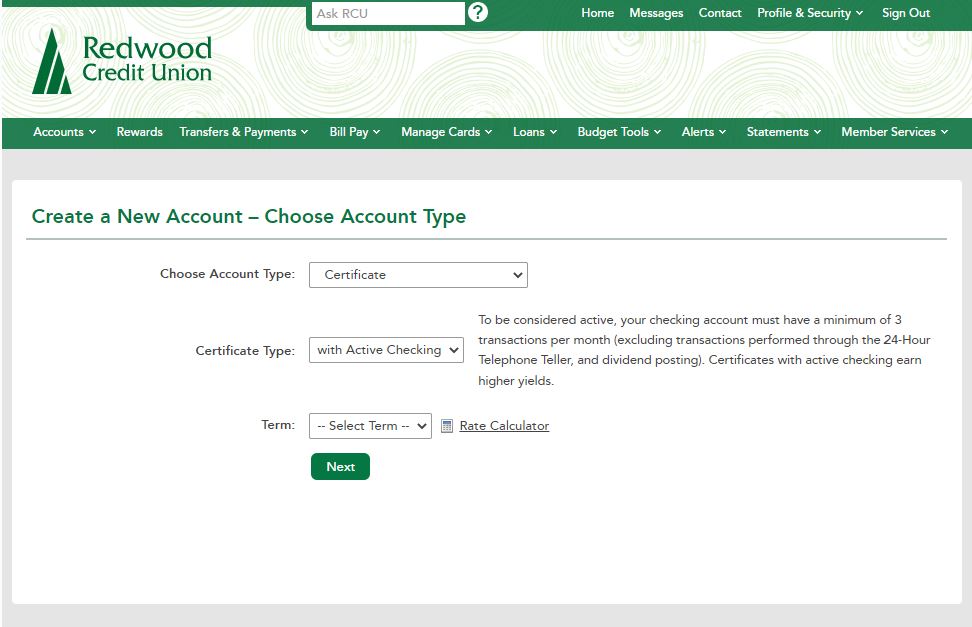Open the Rate Calculator link
The width and height of the screenshot is (972, 627).
[x=504, y=426]
